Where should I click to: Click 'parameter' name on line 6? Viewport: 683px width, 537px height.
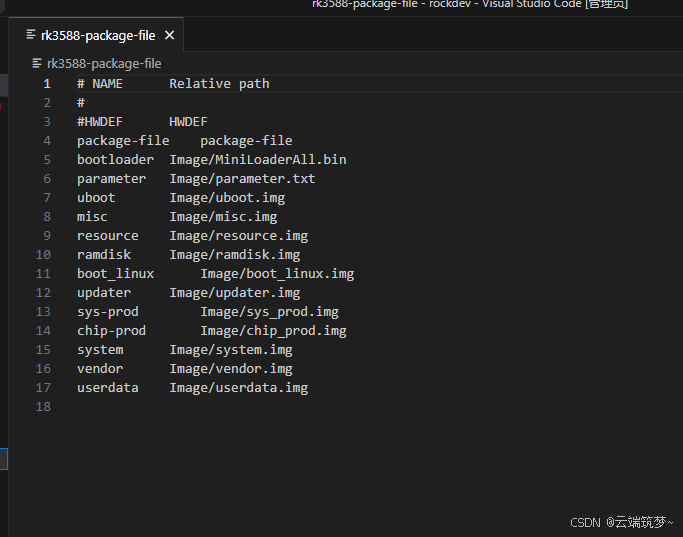[x=112, y=179]
